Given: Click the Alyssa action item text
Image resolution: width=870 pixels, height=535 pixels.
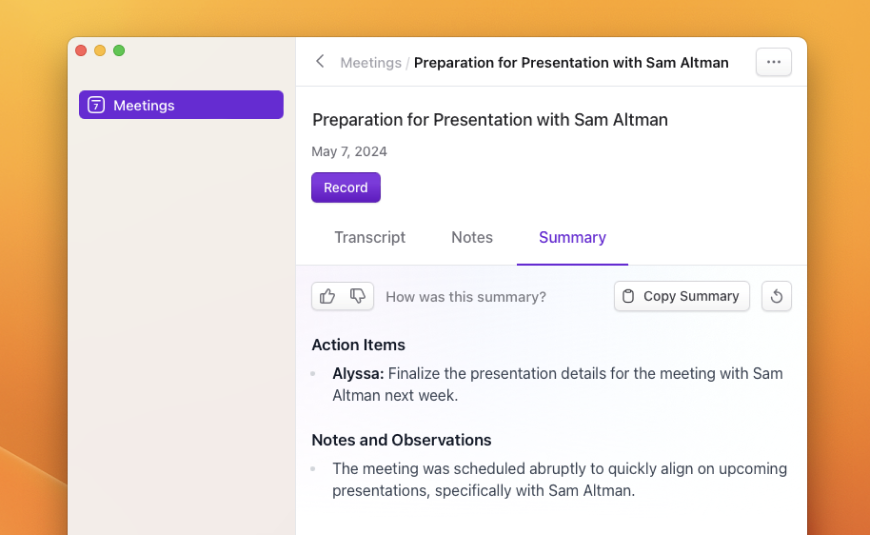Looking at the screenshot, I should (558, 384).
